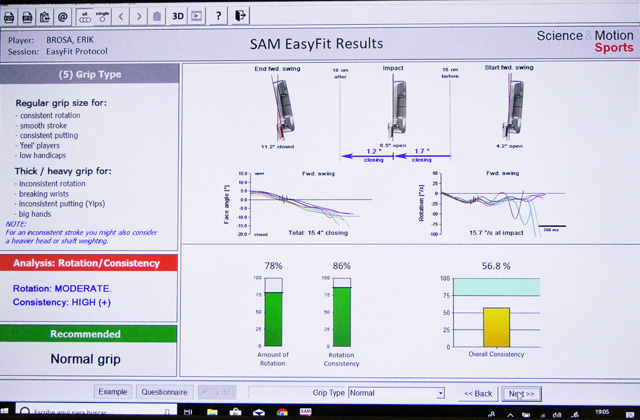The height and width of the screenshot is (420, 640).
Task: Click the 86% rotation consistency value
Action: pyautogui.click(x=342, y=266)
